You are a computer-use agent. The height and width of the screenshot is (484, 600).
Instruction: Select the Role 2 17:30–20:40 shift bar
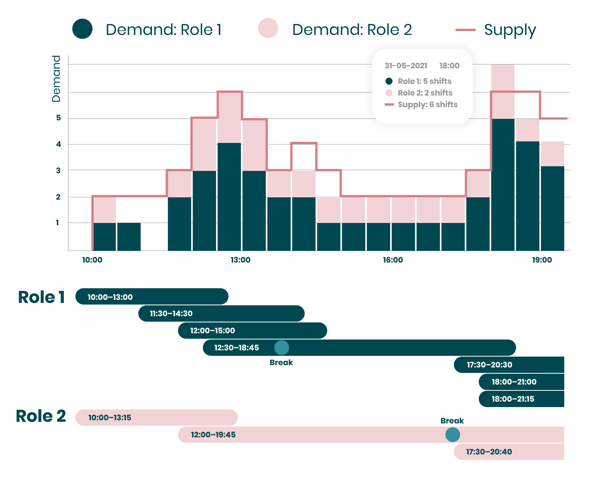[509, 452]
